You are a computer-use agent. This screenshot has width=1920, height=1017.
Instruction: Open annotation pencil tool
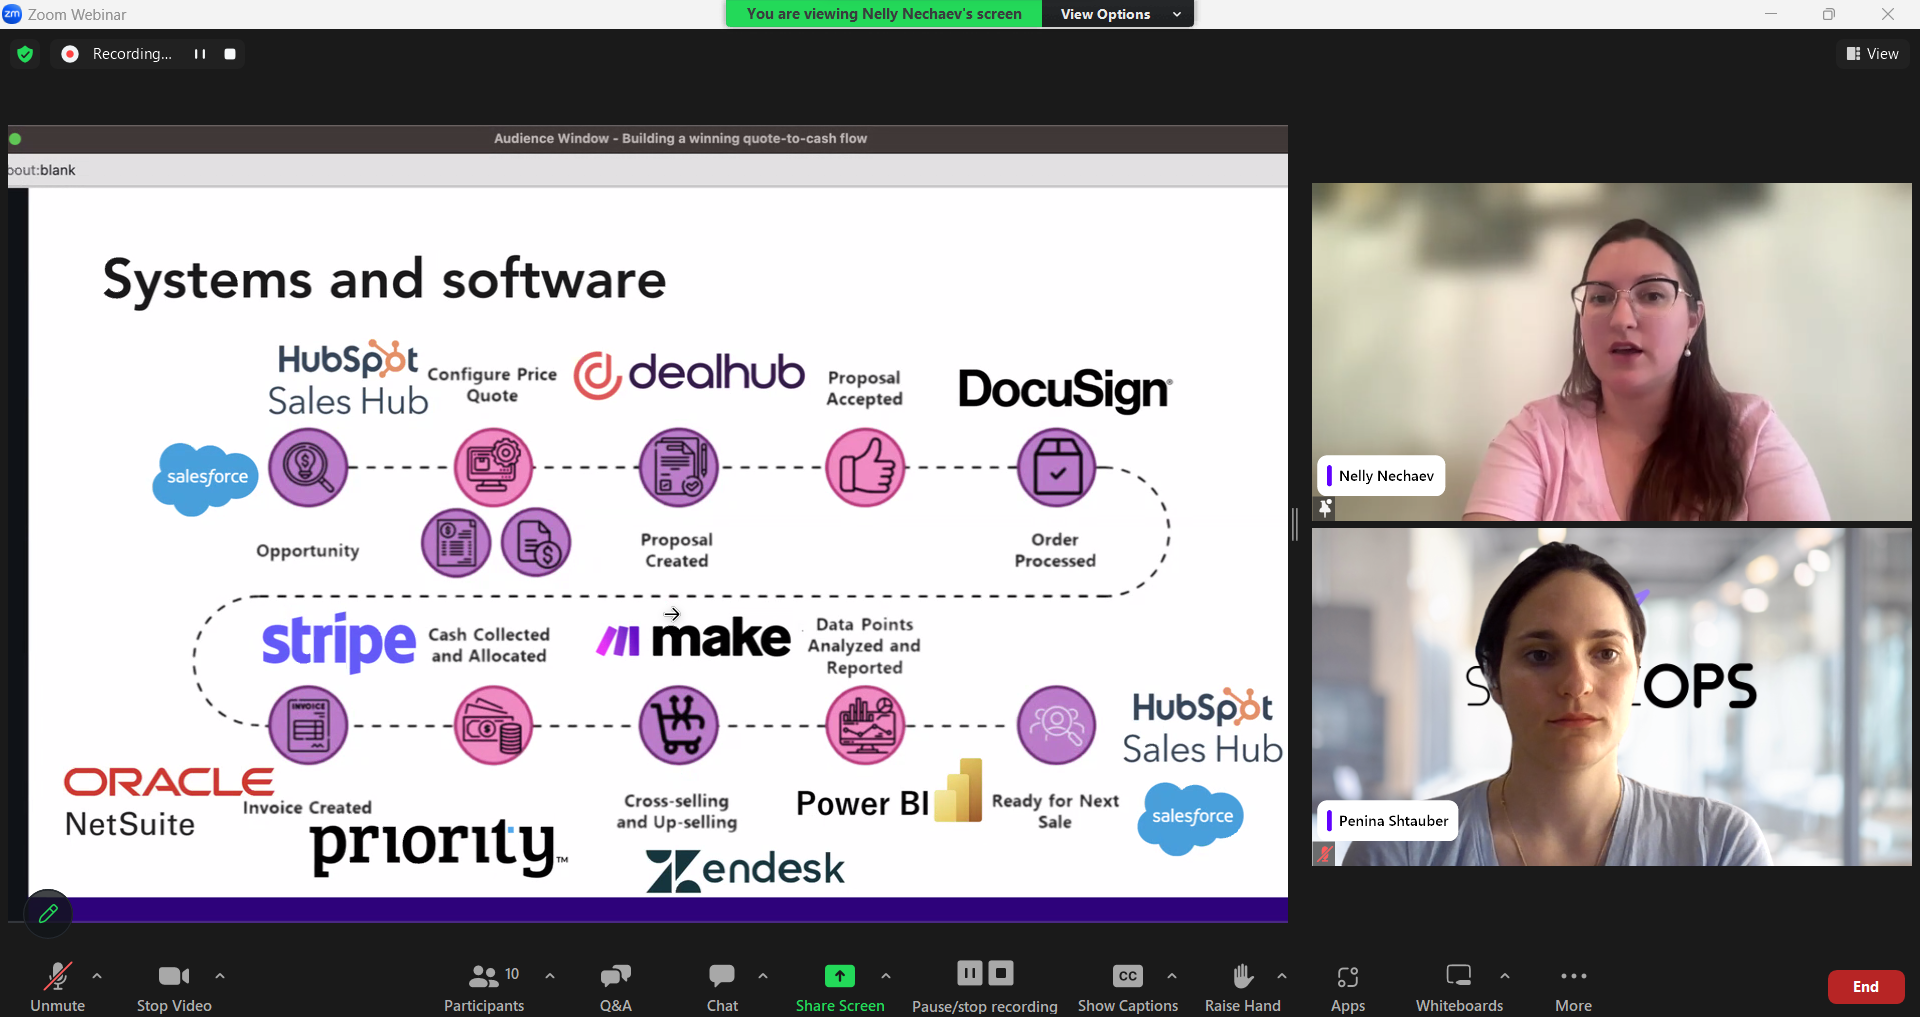[x=48, y=913]
